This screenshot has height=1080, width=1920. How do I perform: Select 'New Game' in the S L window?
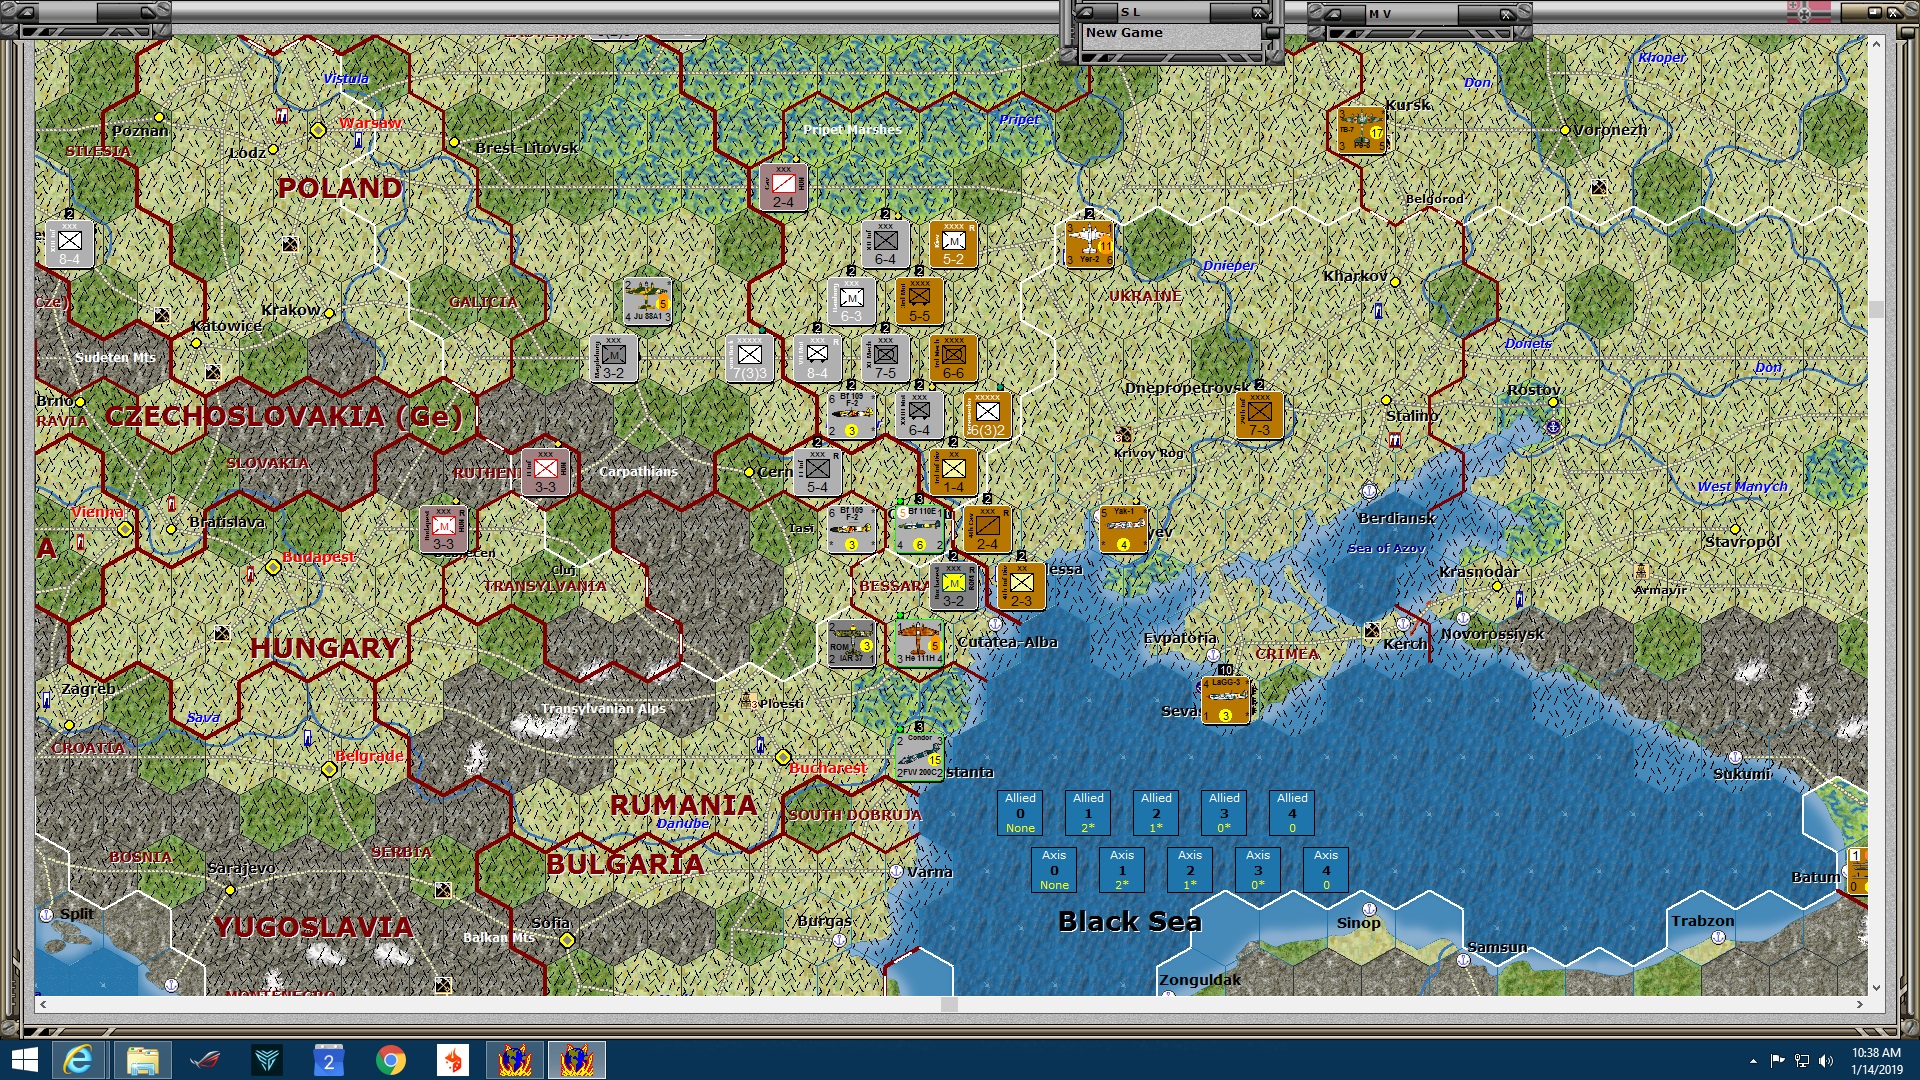tap(1123, 32)
